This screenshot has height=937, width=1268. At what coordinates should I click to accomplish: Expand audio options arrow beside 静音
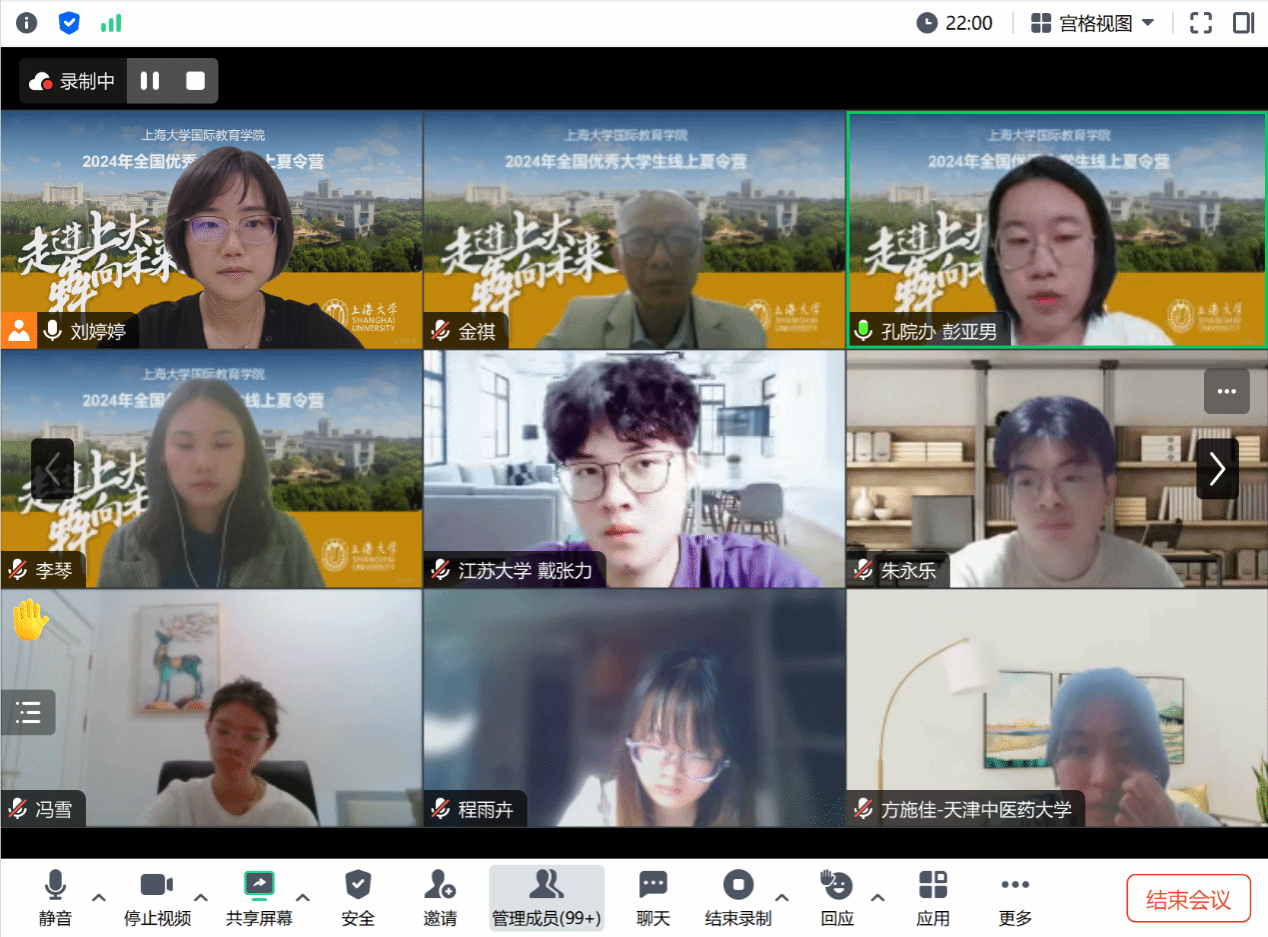click(99, 897)
